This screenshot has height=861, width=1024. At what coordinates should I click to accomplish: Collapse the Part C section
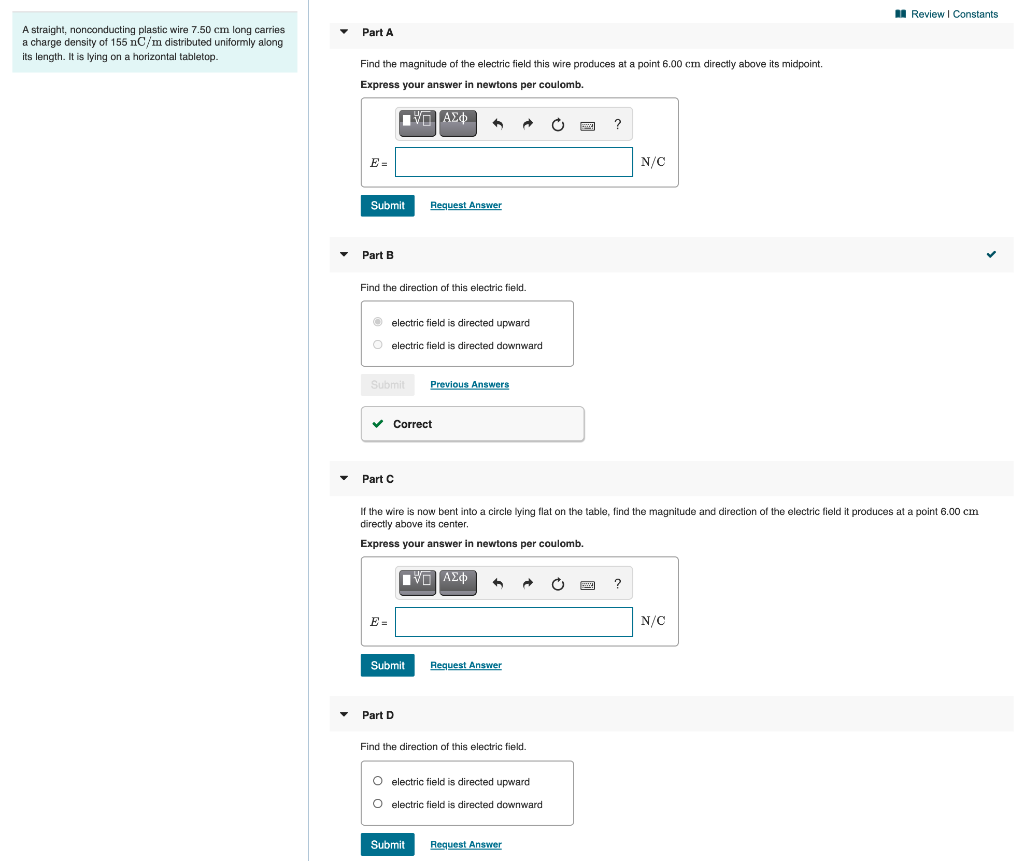[343, 479]
